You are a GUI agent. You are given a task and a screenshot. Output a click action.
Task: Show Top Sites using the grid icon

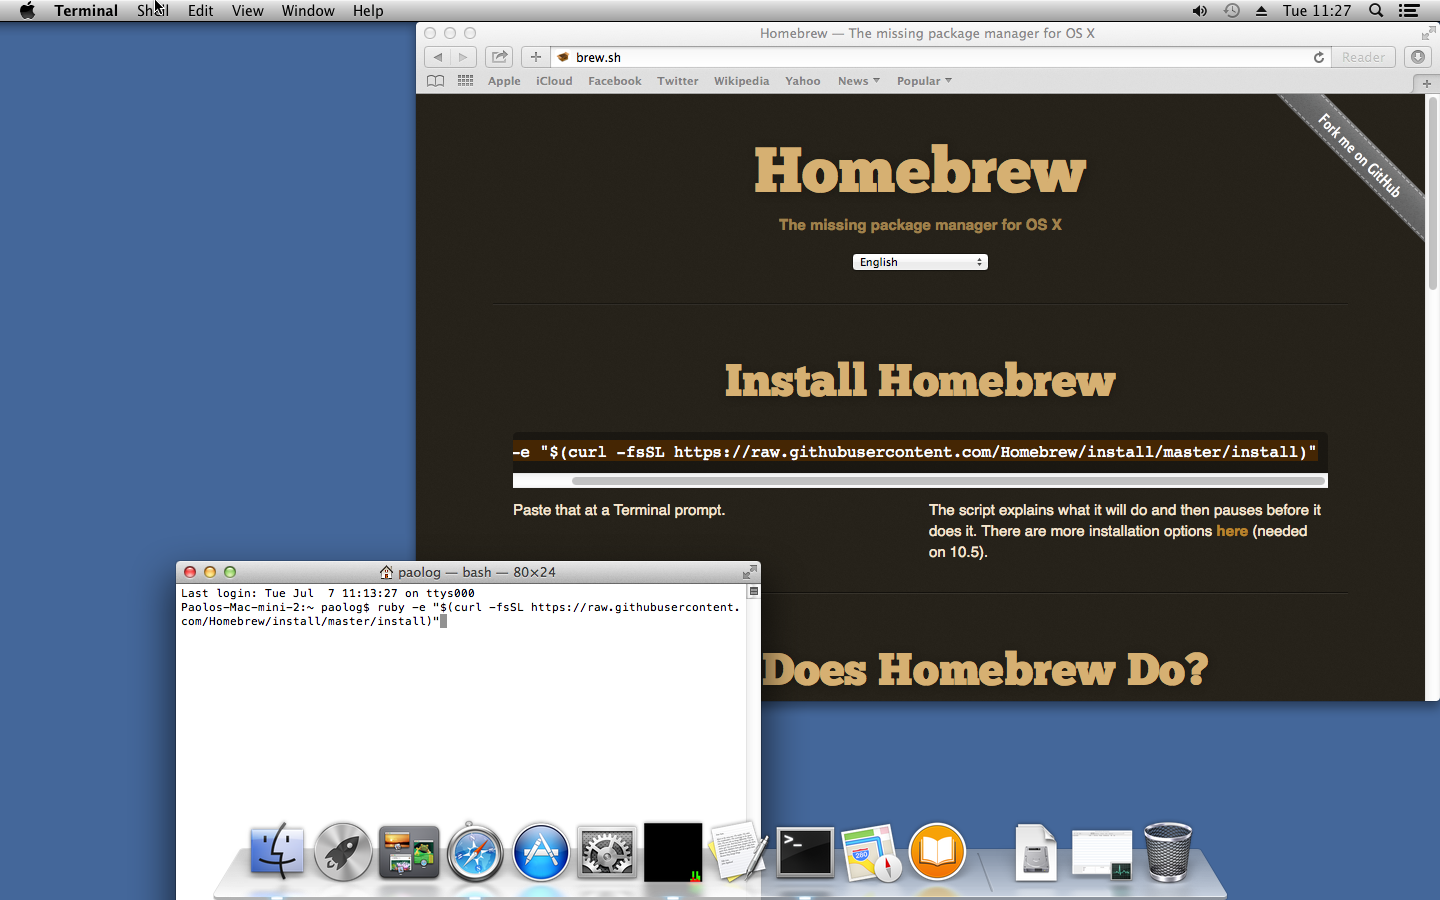[465, 81]
